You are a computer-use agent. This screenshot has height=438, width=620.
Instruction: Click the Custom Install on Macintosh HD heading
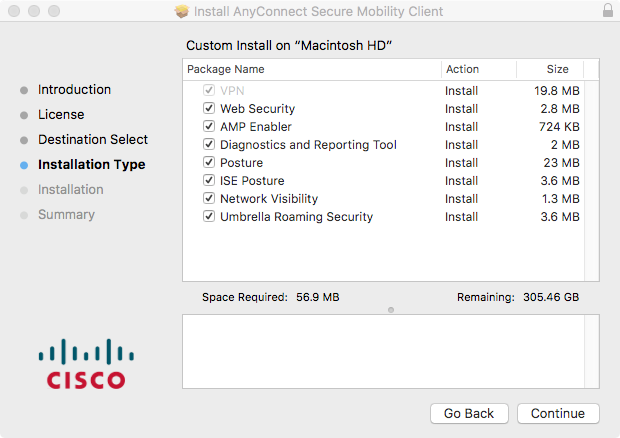[x=289, y=45]
